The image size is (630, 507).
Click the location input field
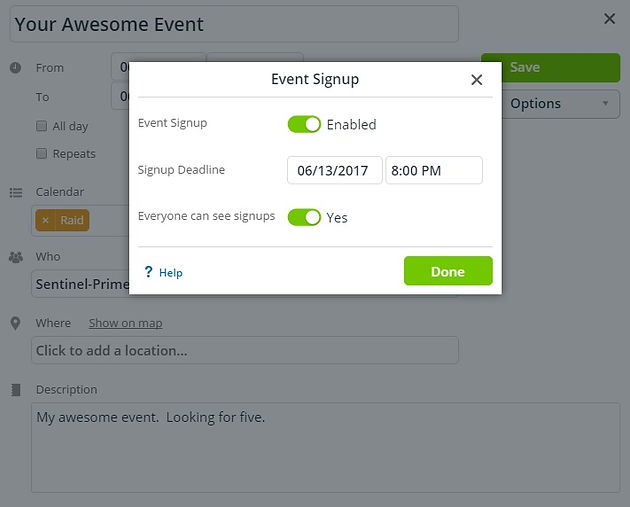tap(245, 350)
